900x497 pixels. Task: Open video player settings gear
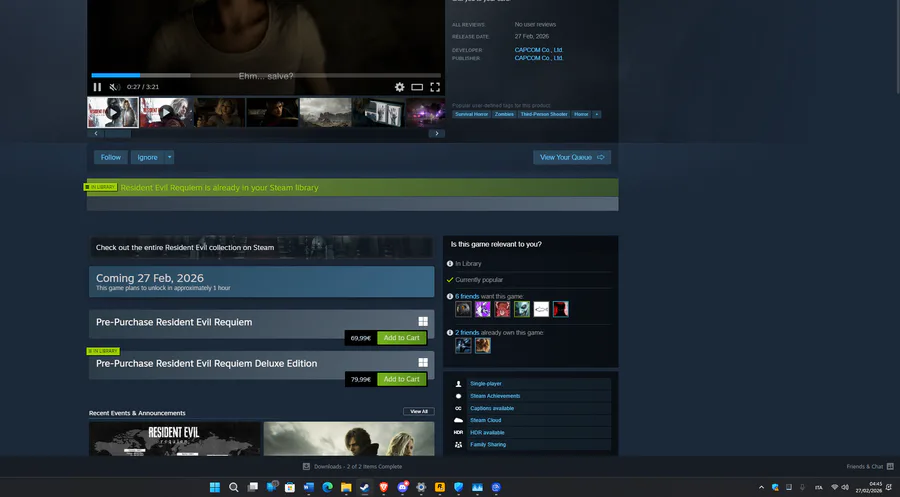tap(399, 87)
